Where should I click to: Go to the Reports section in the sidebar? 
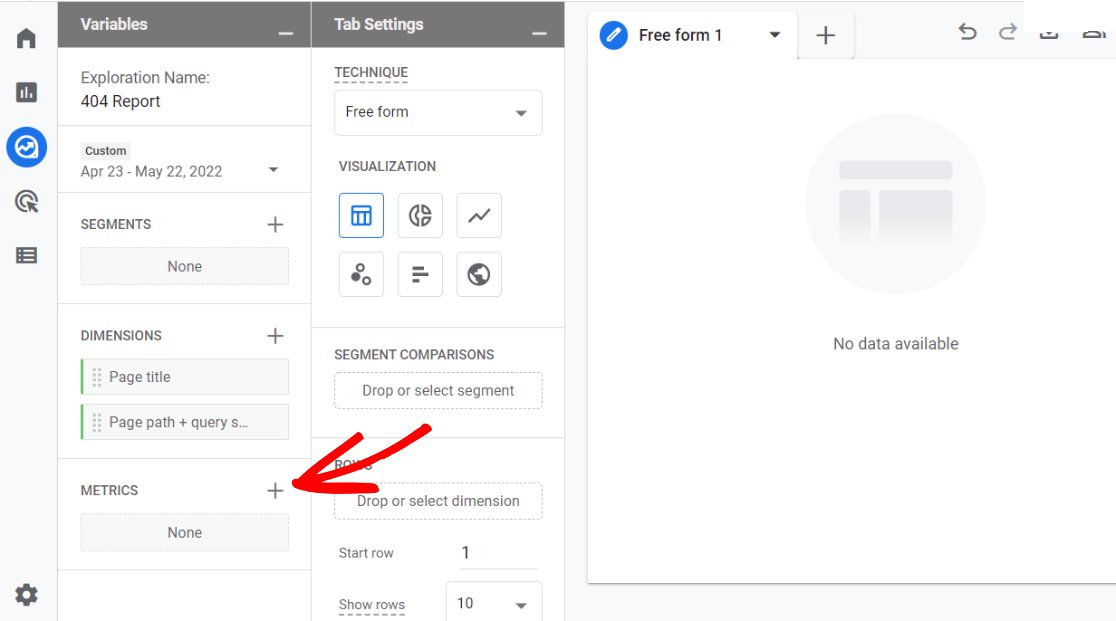click(26, 92)
